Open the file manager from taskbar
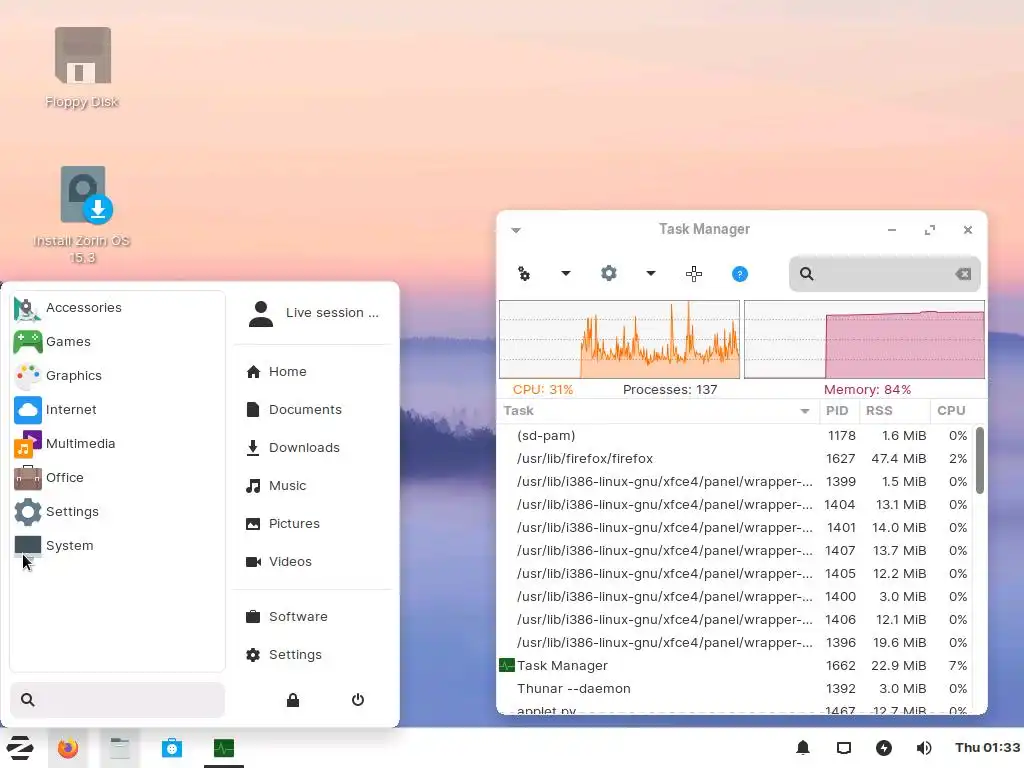 (120, 748)
